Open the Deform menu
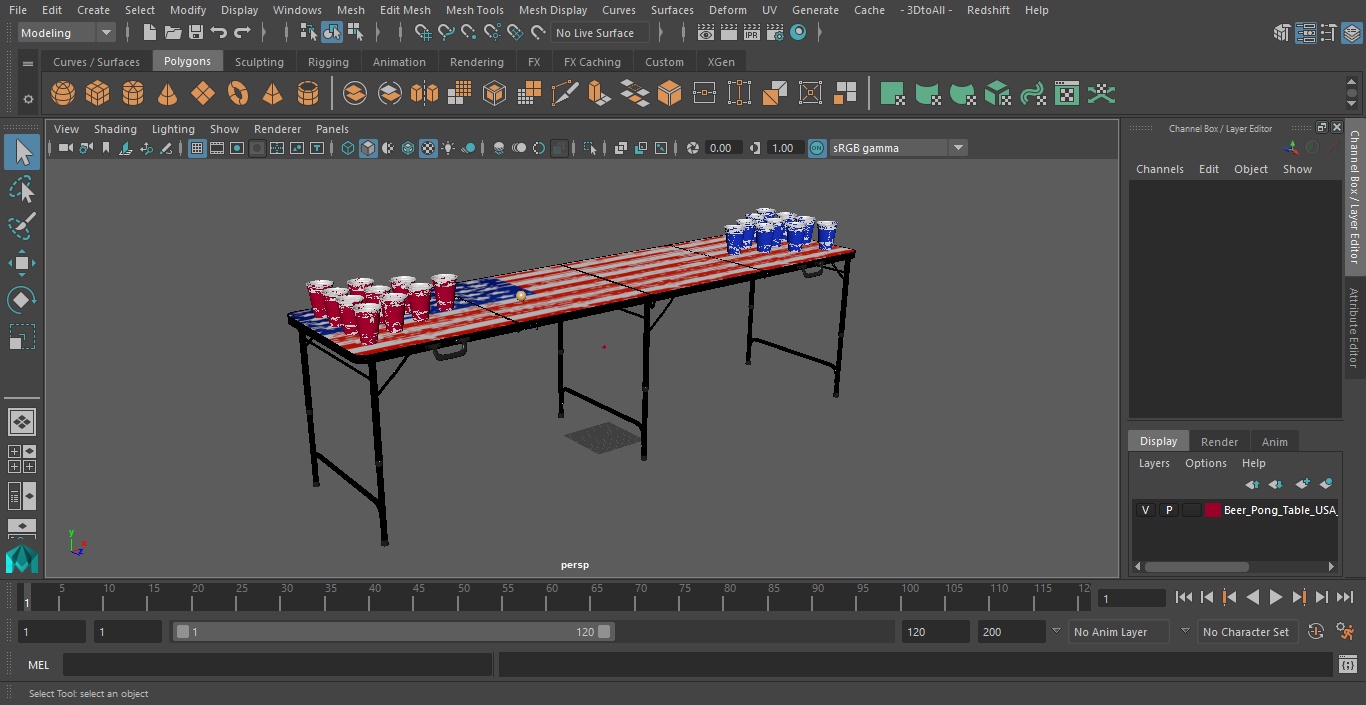This screenshot has width=1366, height=705. [727, 10]
